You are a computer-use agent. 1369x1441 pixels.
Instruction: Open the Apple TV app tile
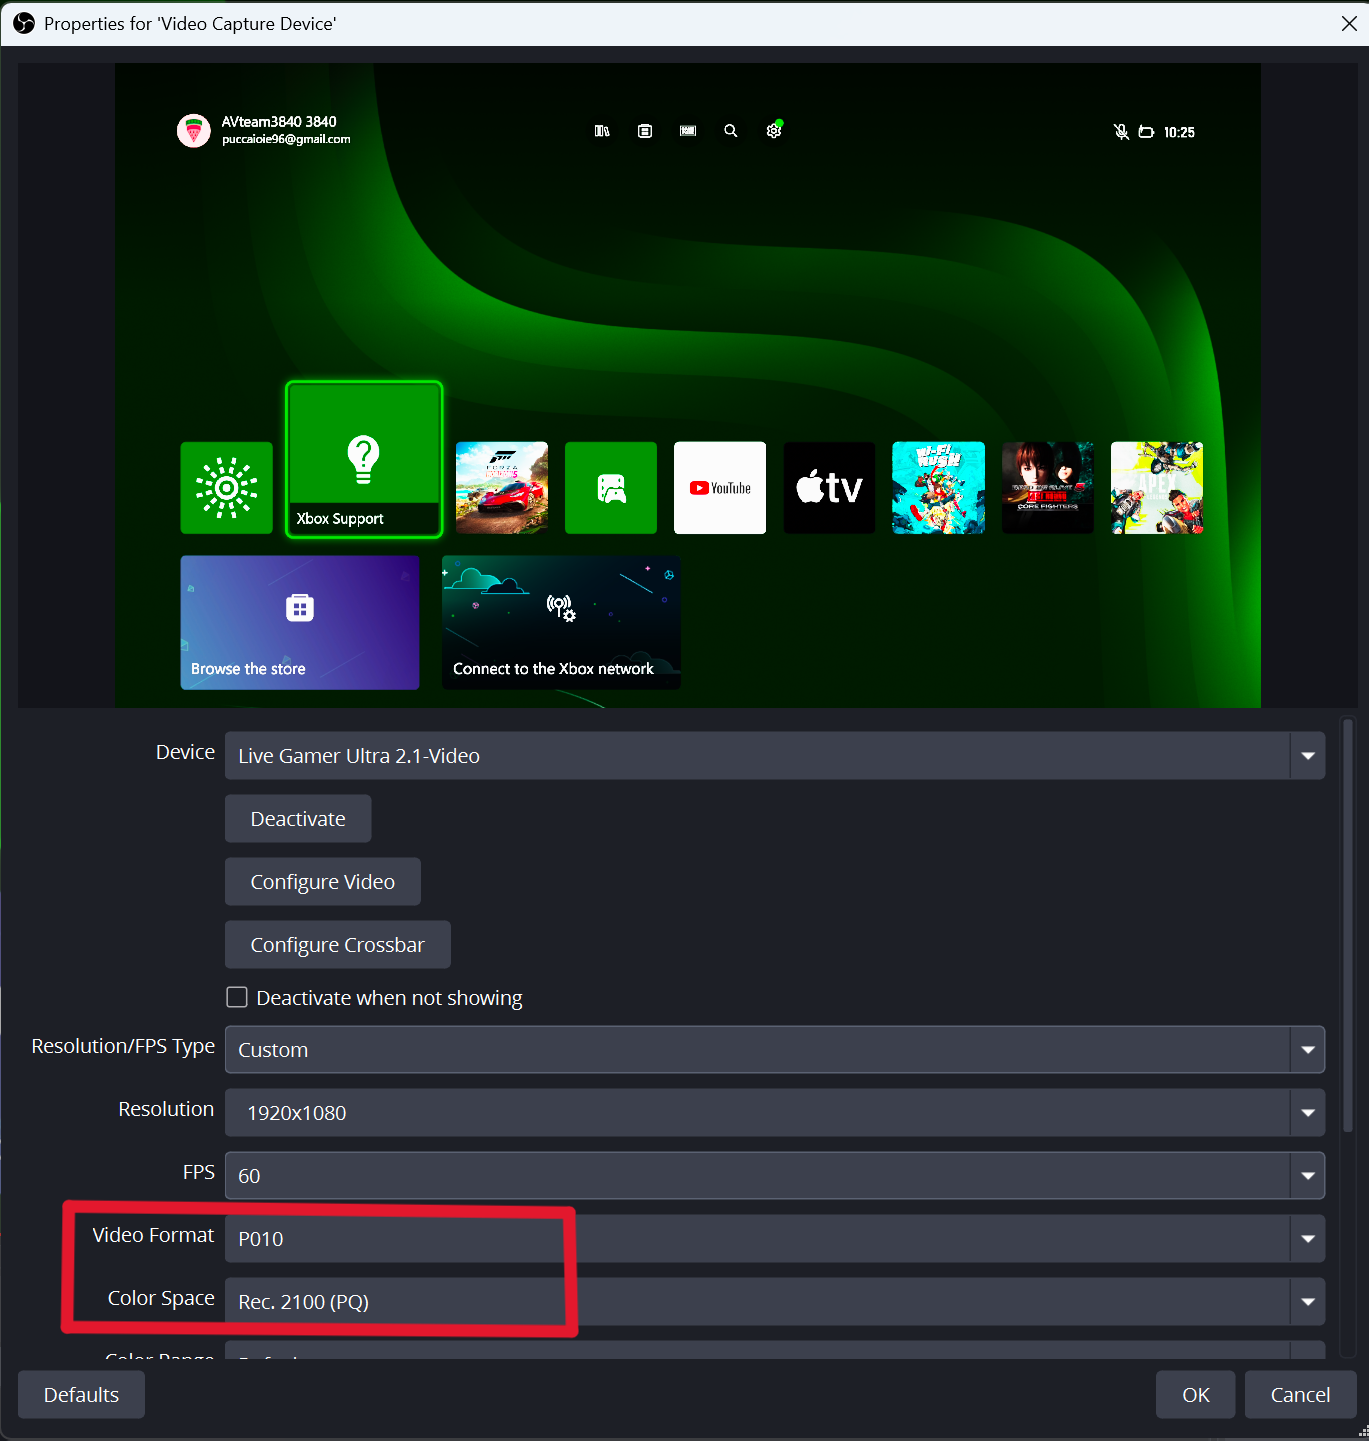[x=829, y=488]
